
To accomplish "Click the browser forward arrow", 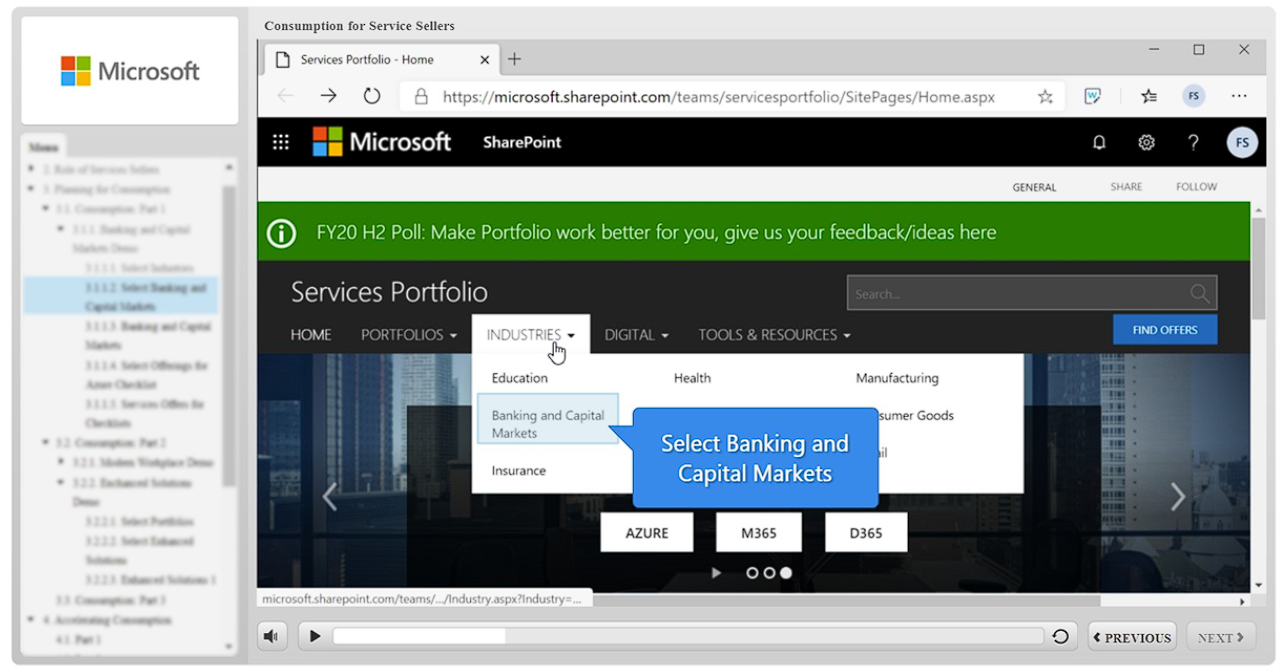I will [328, 96].
